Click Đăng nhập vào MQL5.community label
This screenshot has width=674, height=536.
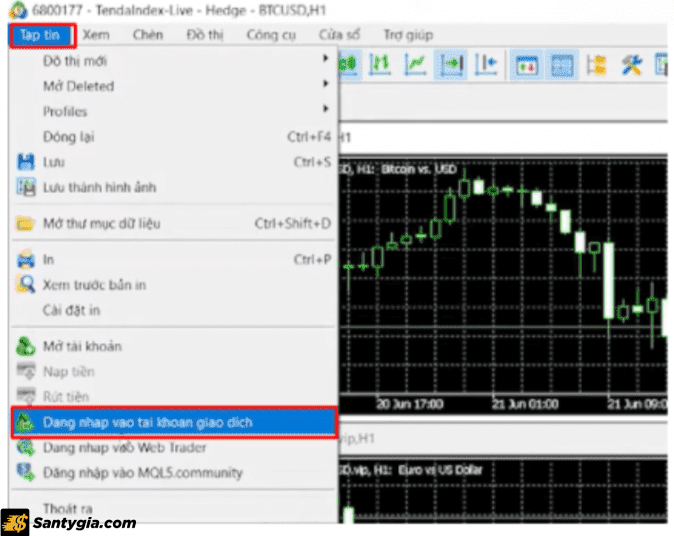tap(143, 473)
